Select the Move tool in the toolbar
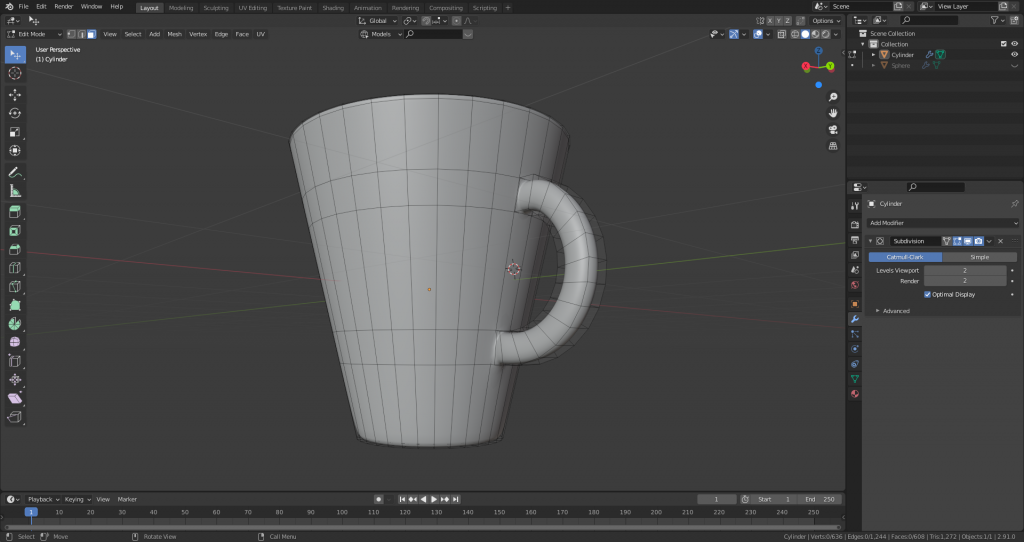1024x542 pixels. point(15,95)
